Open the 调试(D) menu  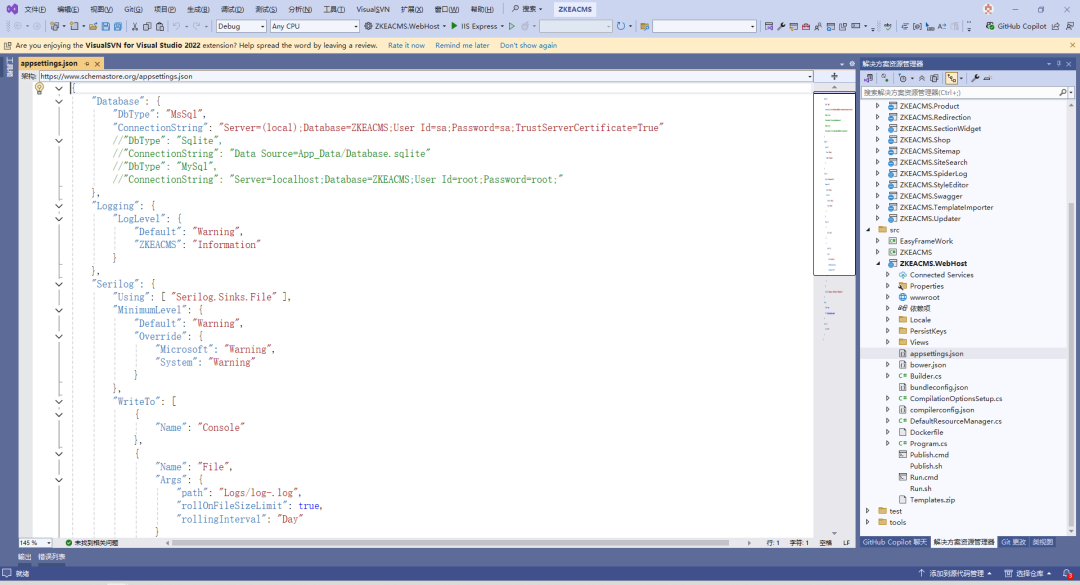232,10
